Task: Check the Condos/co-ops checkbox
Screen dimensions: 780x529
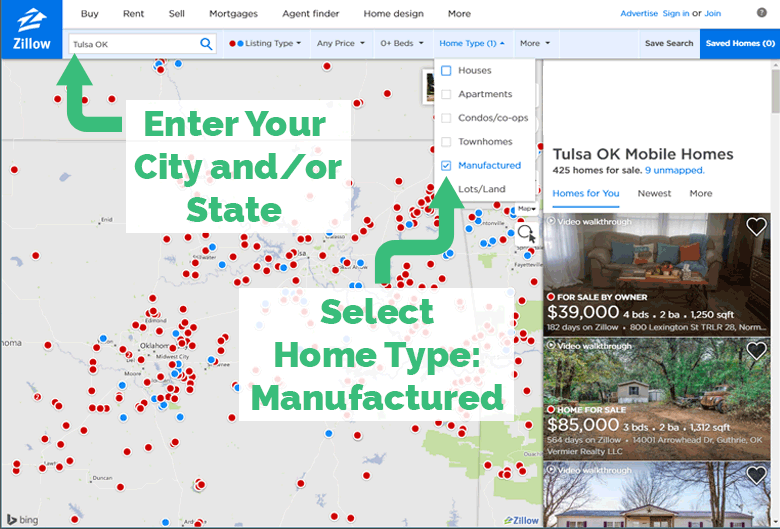Action: pyautogui.click(x=446, y=118)
